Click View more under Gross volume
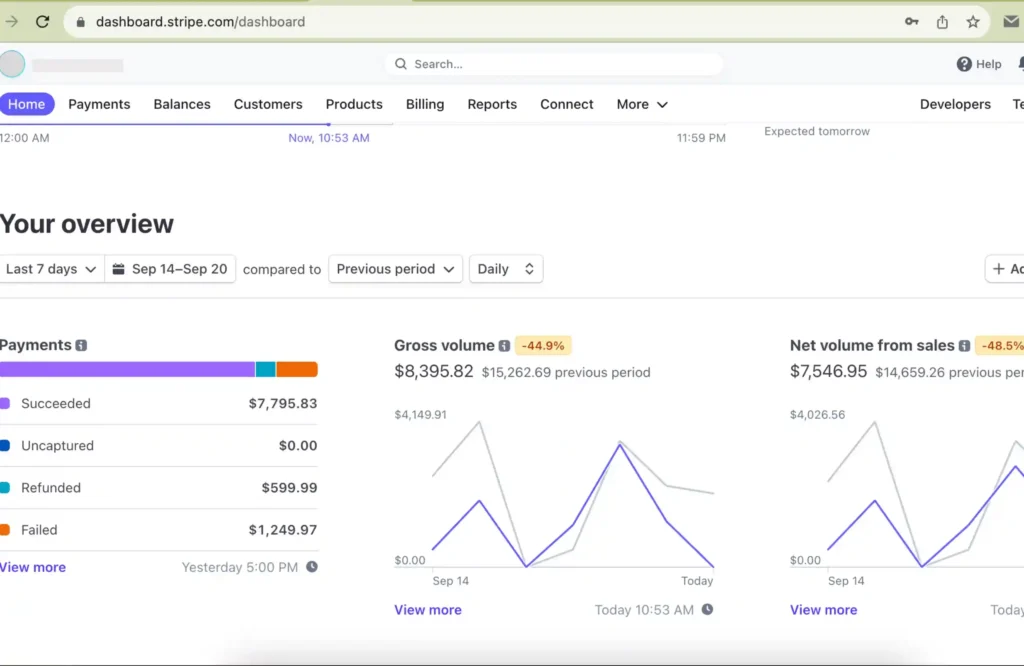Viewport: 1024px width, 666px height. coord(428,609)
